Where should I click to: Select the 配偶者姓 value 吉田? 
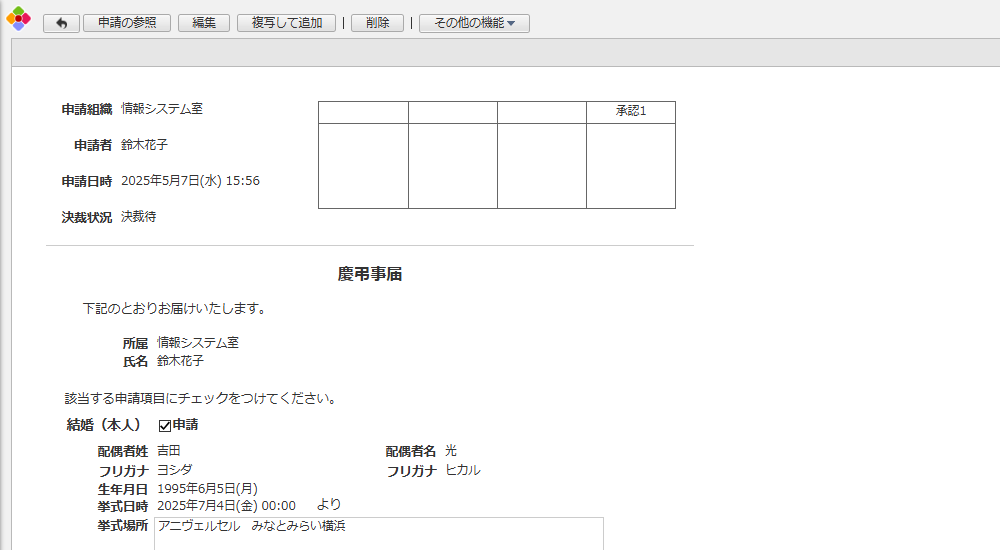[169, 451]
